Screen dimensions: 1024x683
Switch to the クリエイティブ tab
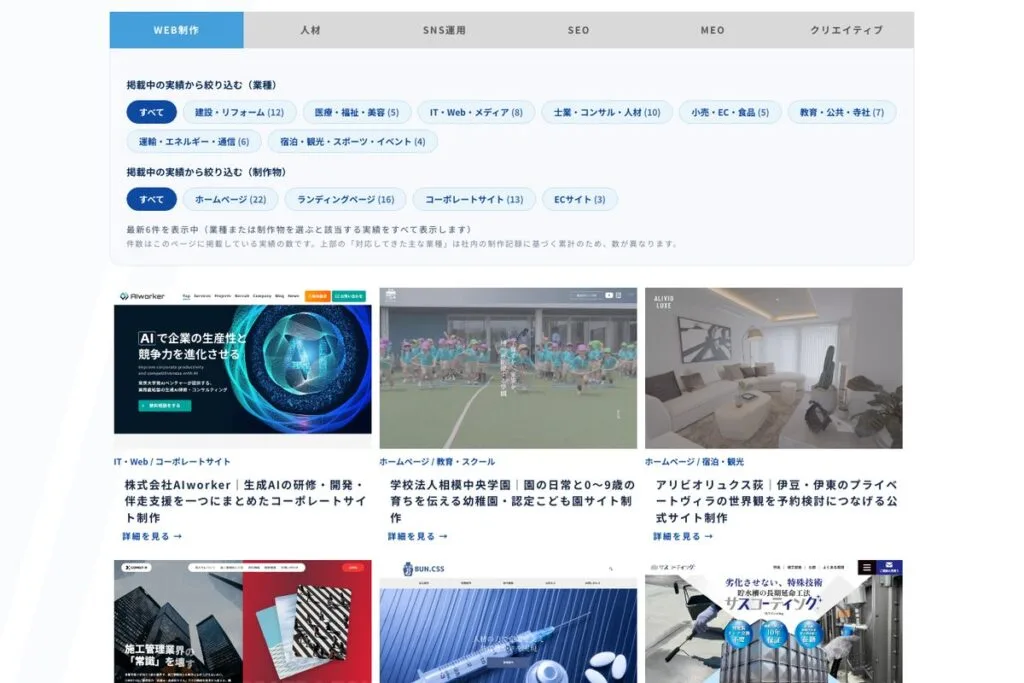pos(847,30)
